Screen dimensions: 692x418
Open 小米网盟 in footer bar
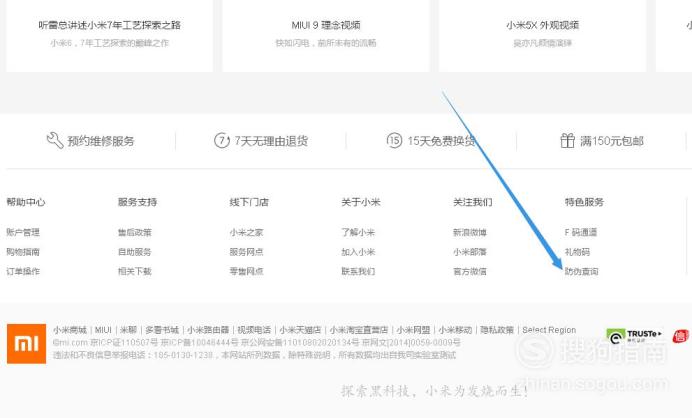pyautogui.click(x=413, y=330)
